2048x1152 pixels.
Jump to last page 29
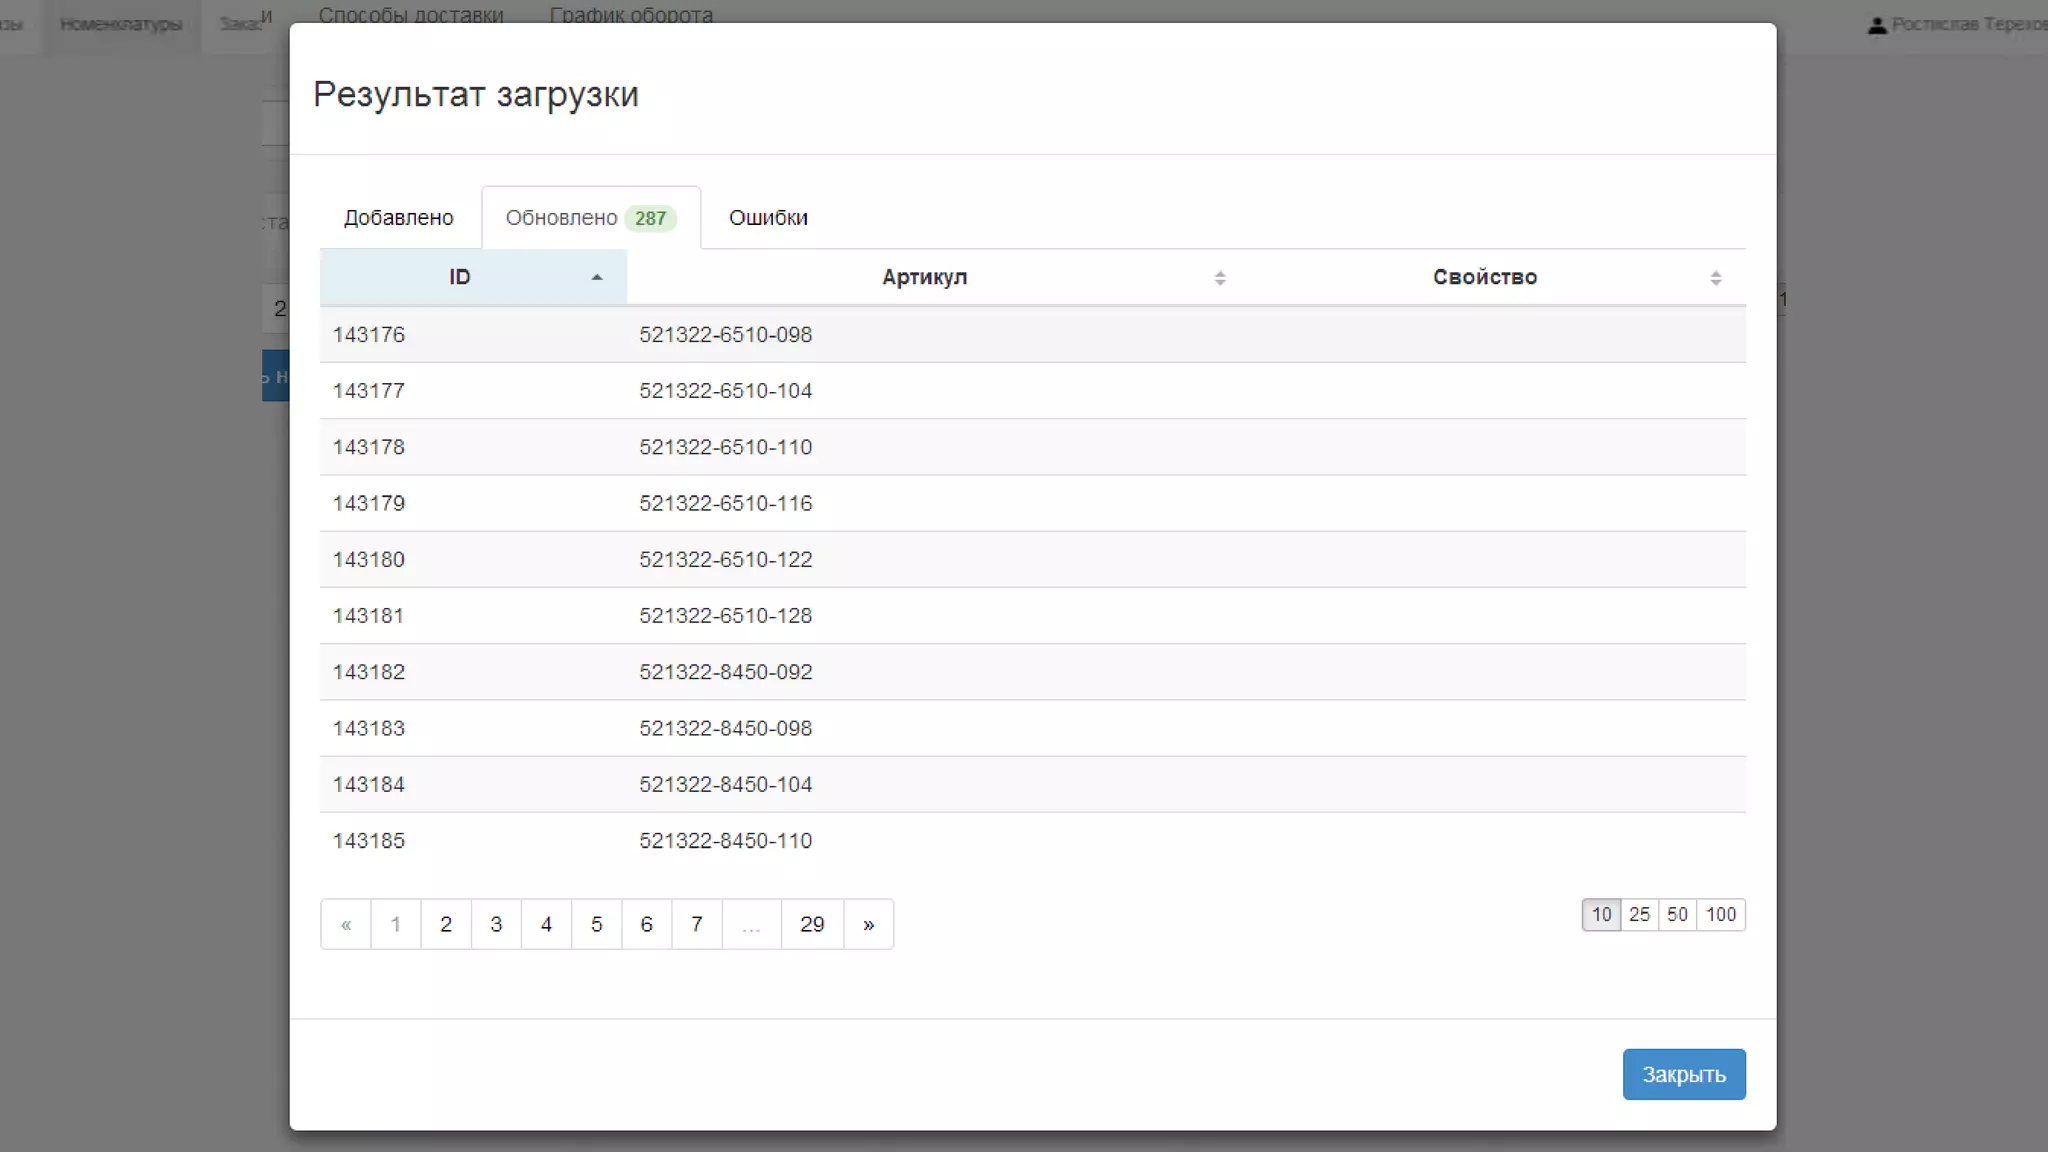812,924
